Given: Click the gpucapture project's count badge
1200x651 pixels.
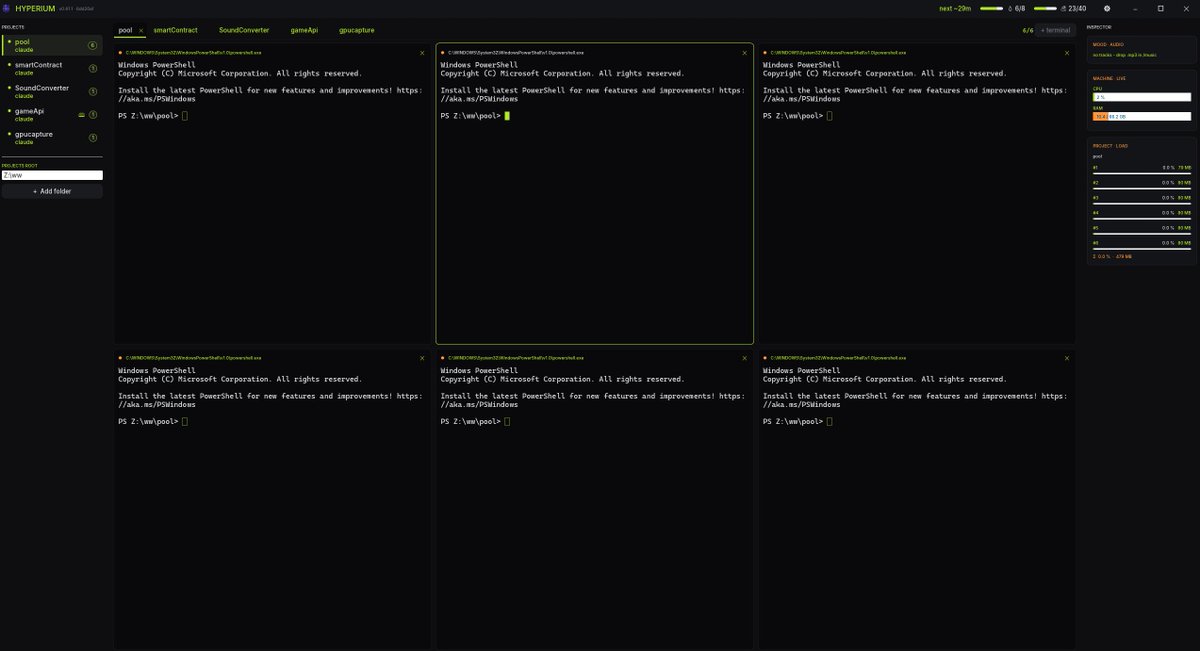Looking at the screenshot, I should point(93,137).
